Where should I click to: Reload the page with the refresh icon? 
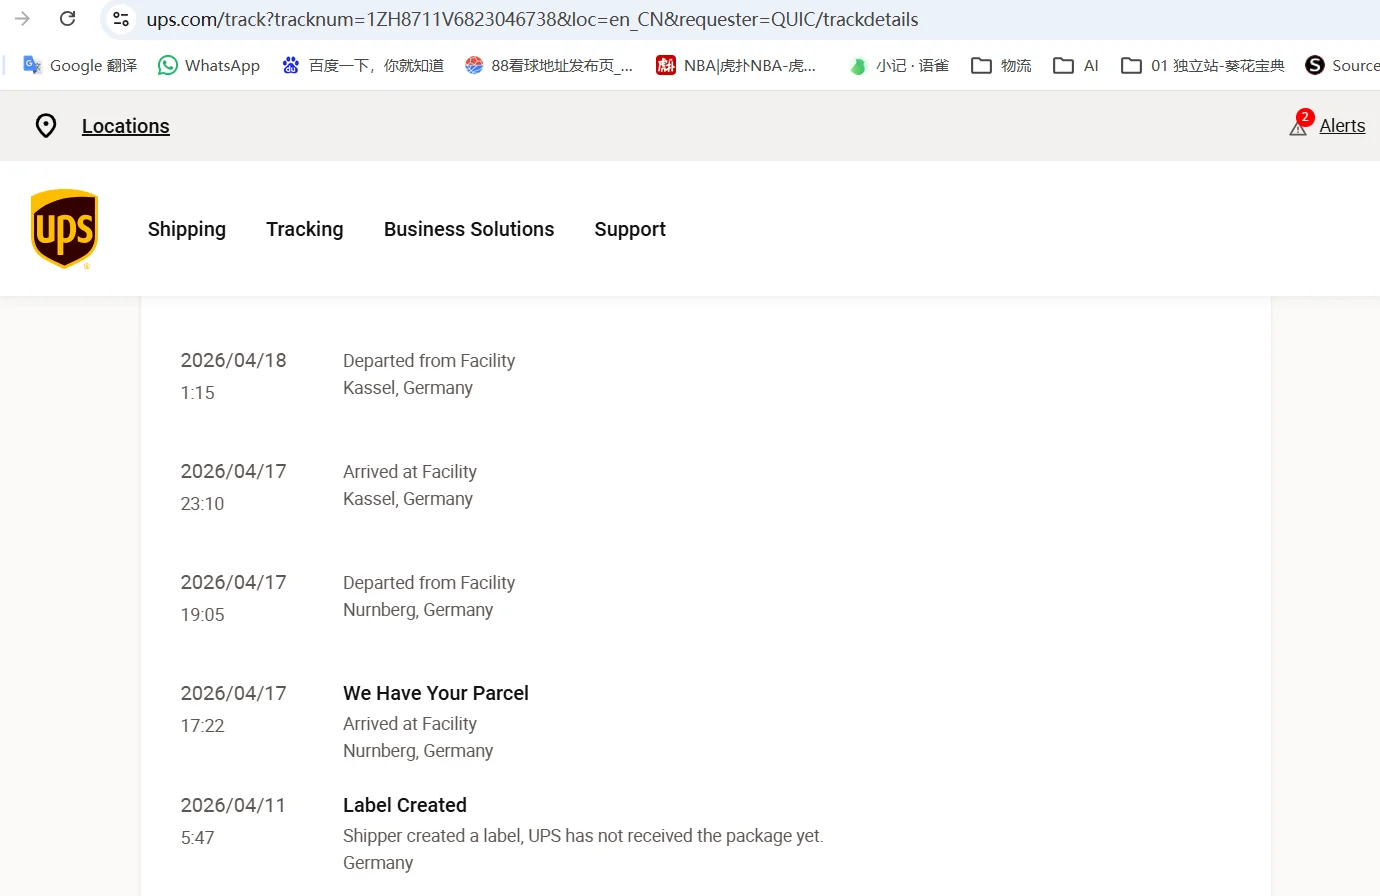tap(68, 19)
